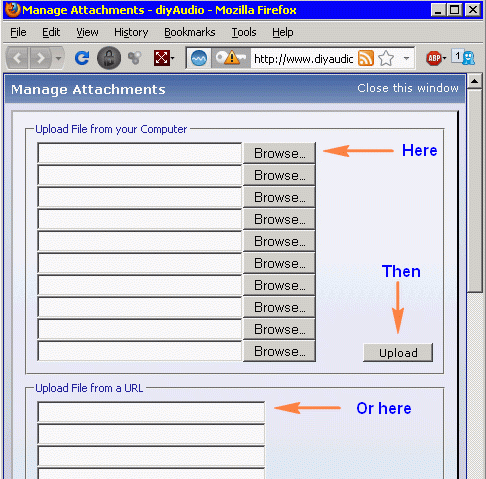Open the Bookmarks menu
Image resolution: width=486 pixels, height=479 pixels.
click(190, 32)
